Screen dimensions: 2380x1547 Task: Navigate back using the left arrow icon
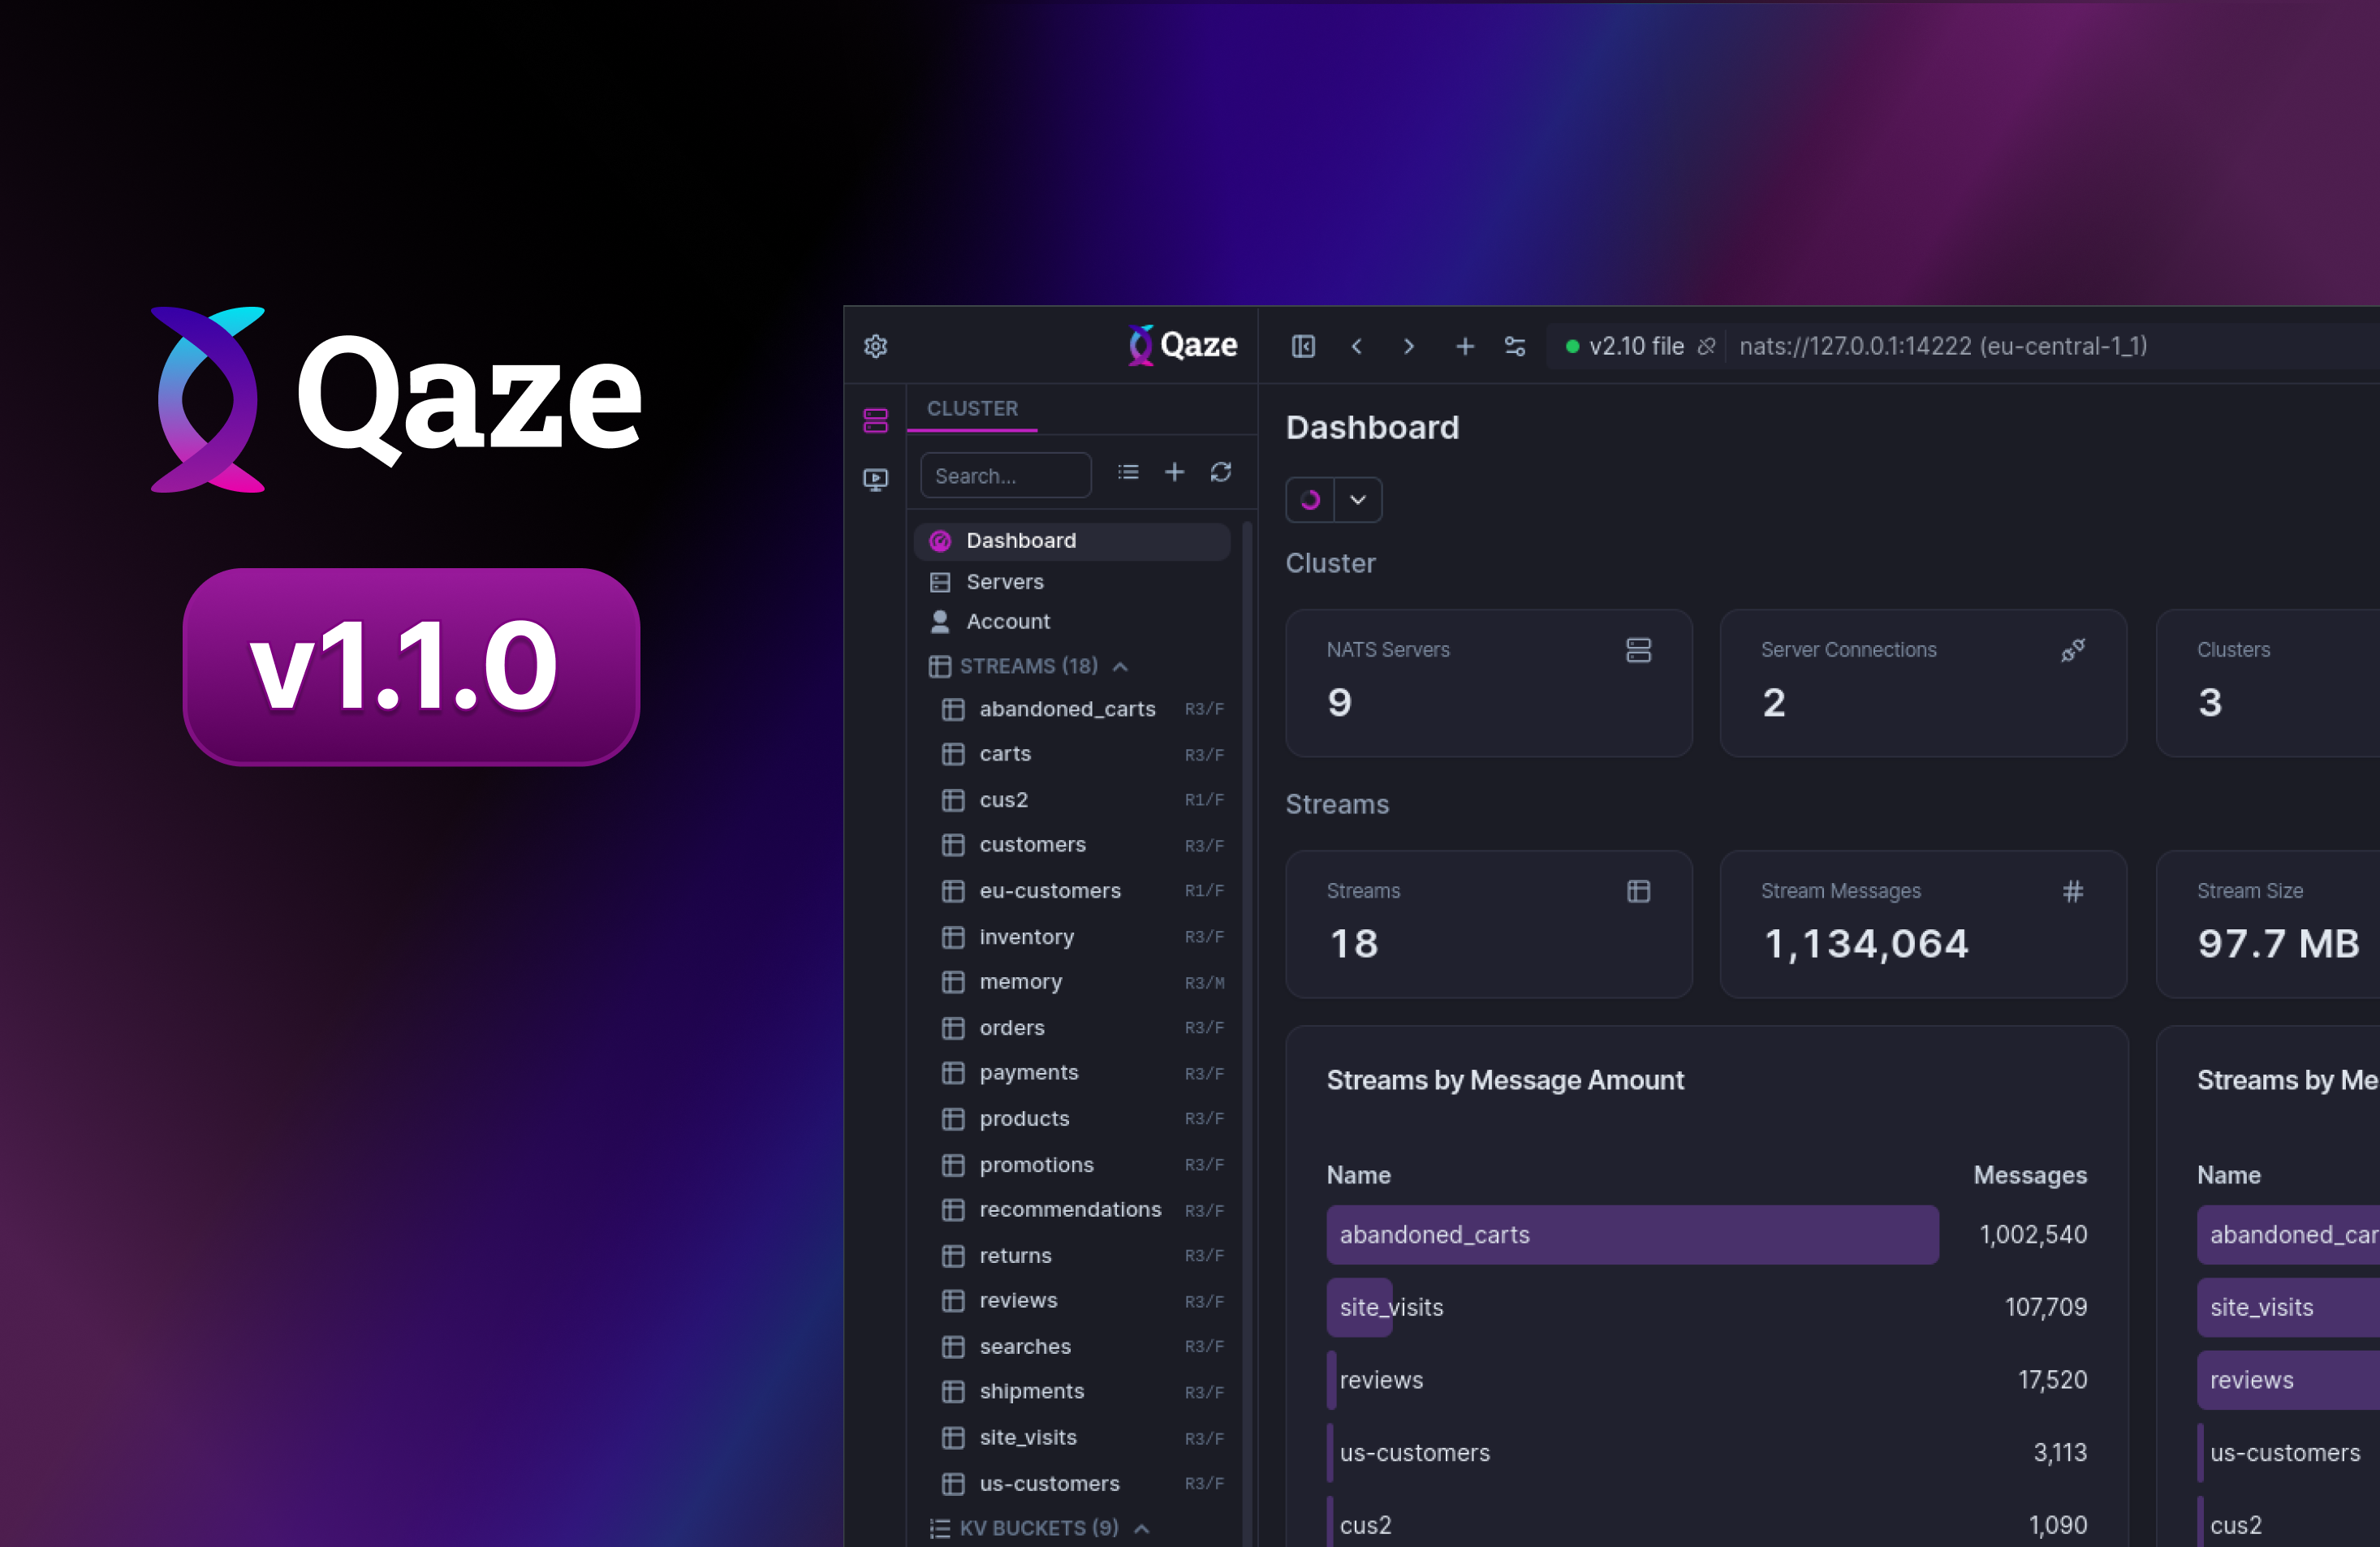[x=1356, y=345]
